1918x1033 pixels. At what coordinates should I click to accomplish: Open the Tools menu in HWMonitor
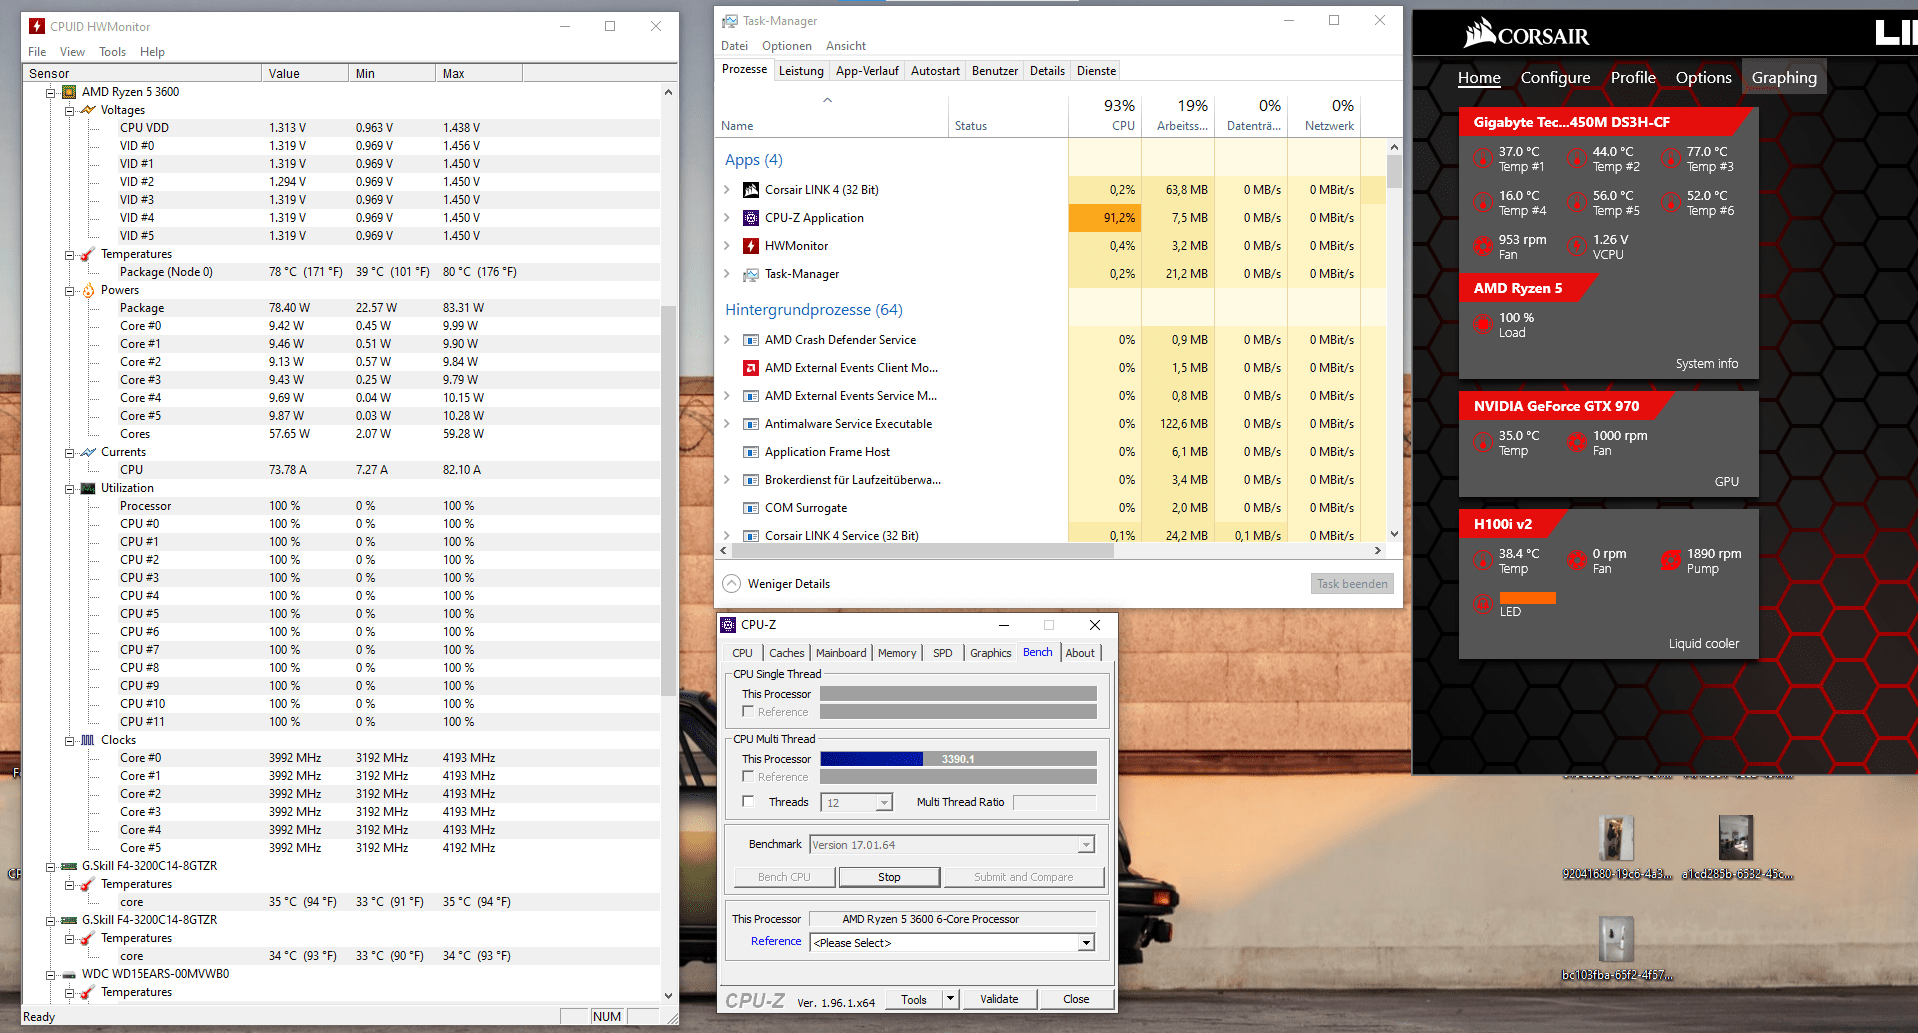[113, 52]
